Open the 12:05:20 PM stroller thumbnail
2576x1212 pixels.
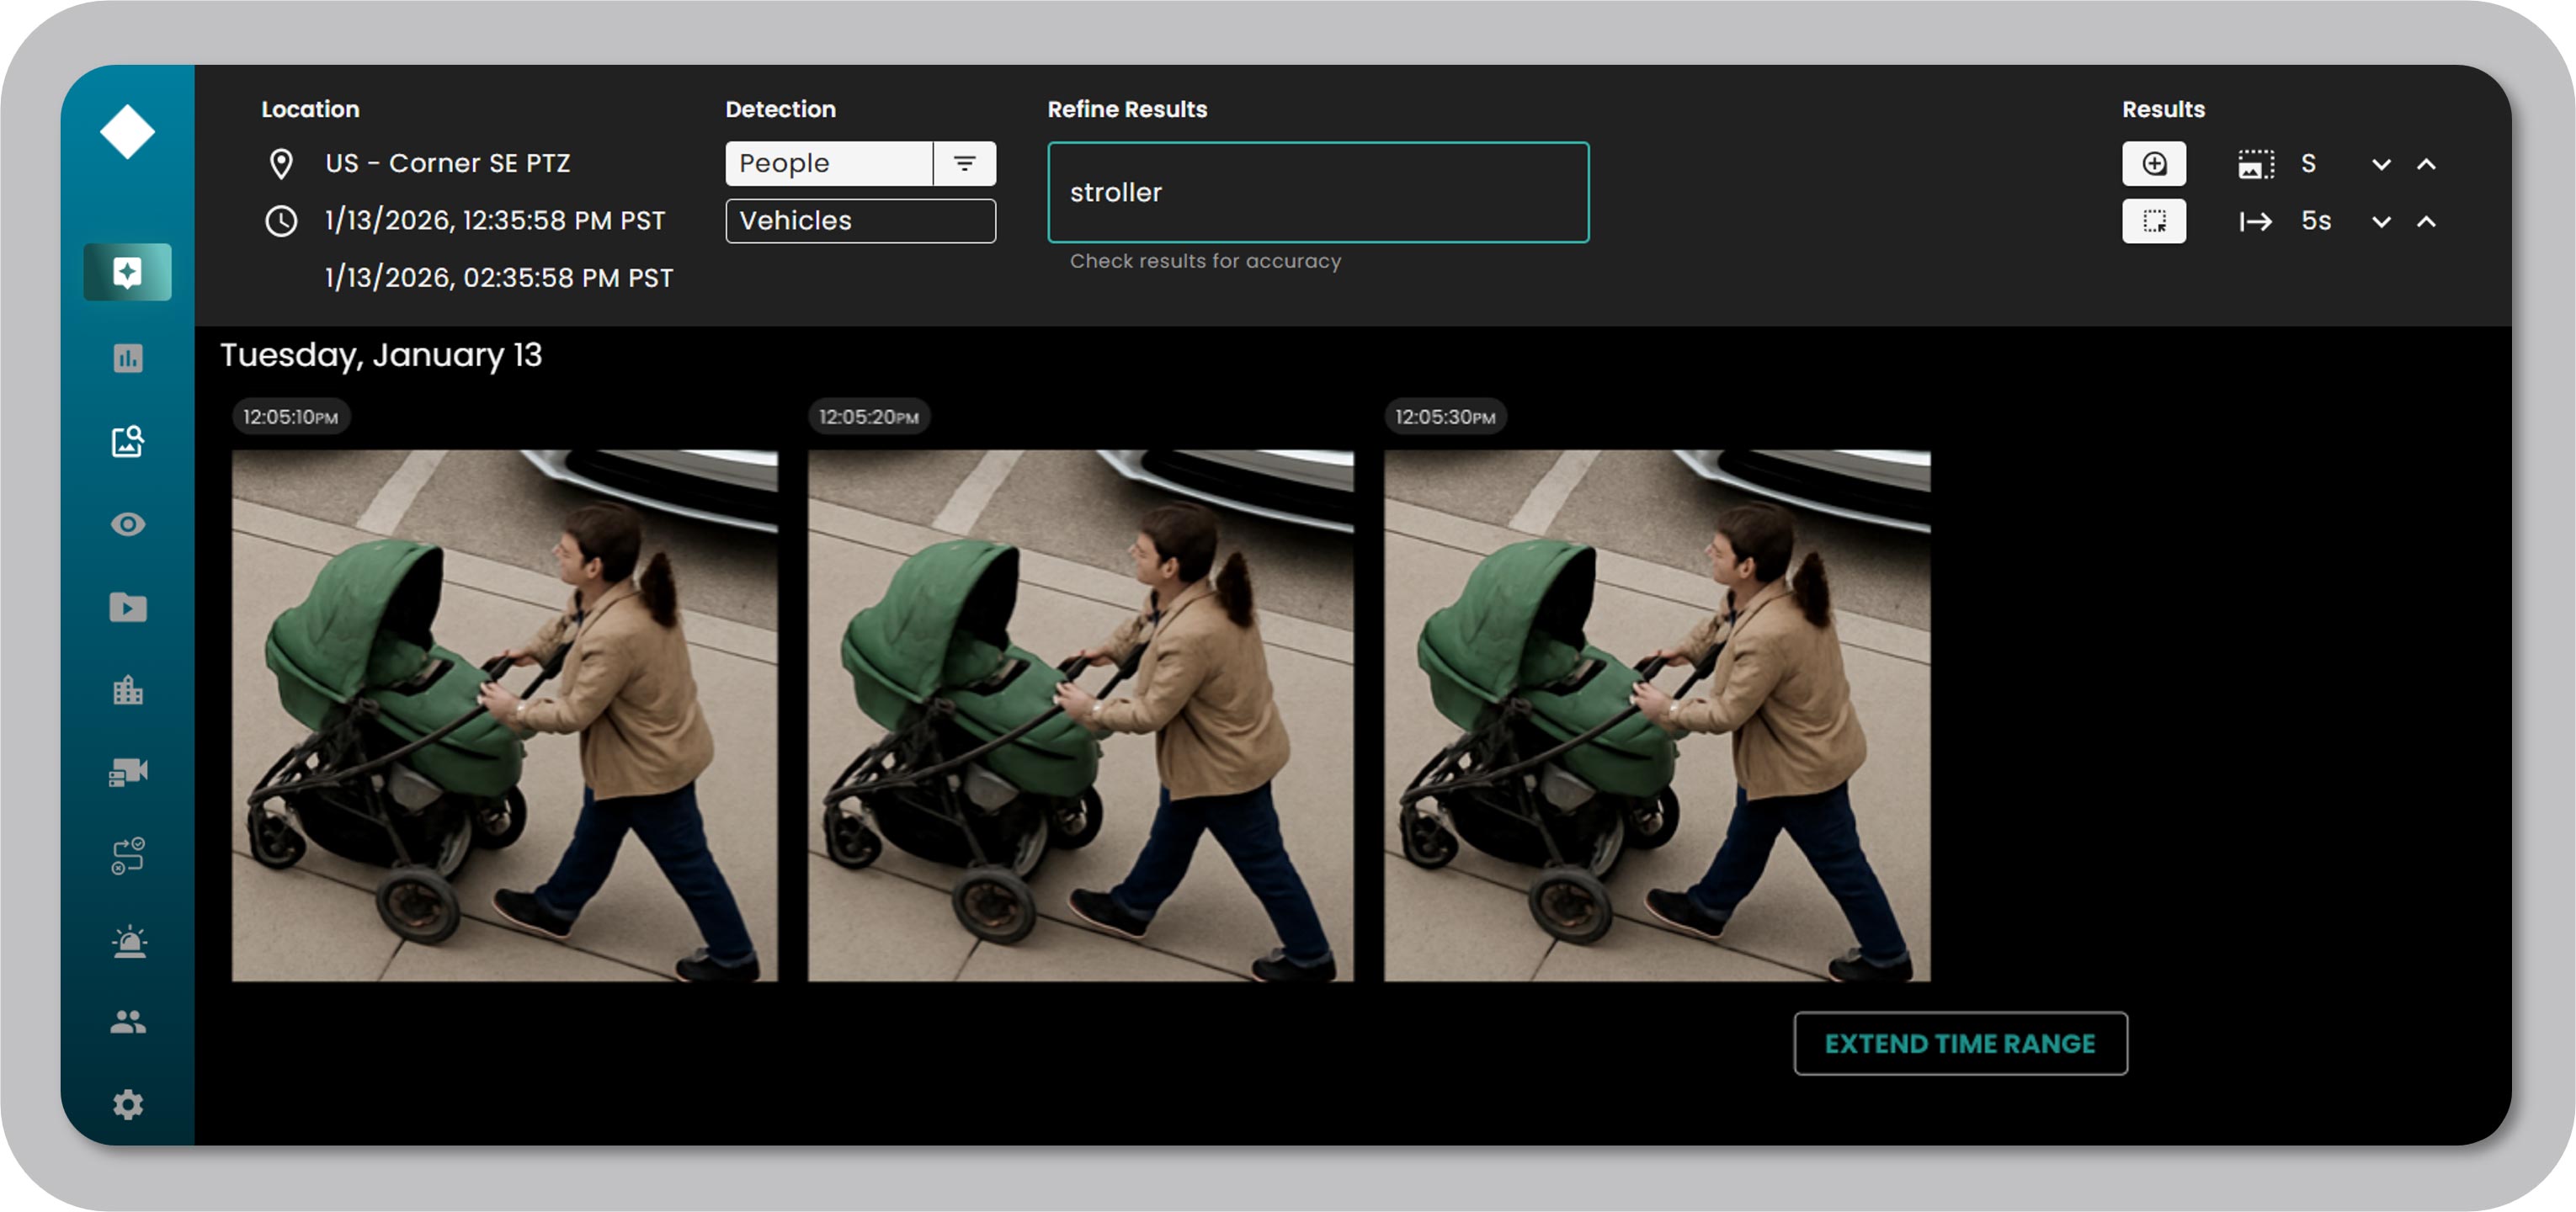[x=1080, y=715]
